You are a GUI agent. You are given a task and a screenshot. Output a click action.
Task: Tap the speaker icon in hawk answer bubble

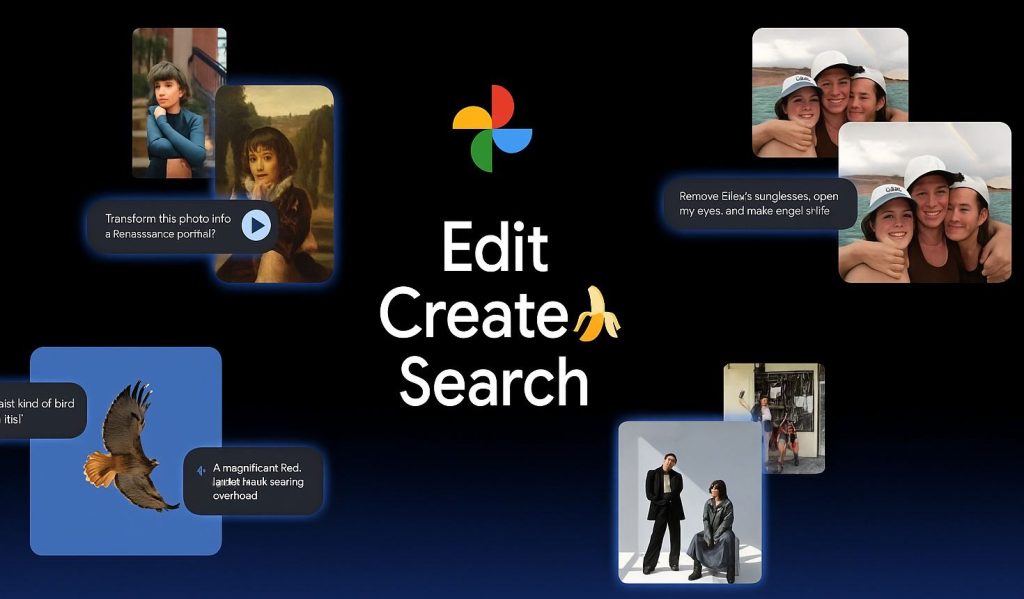point(203,470)
